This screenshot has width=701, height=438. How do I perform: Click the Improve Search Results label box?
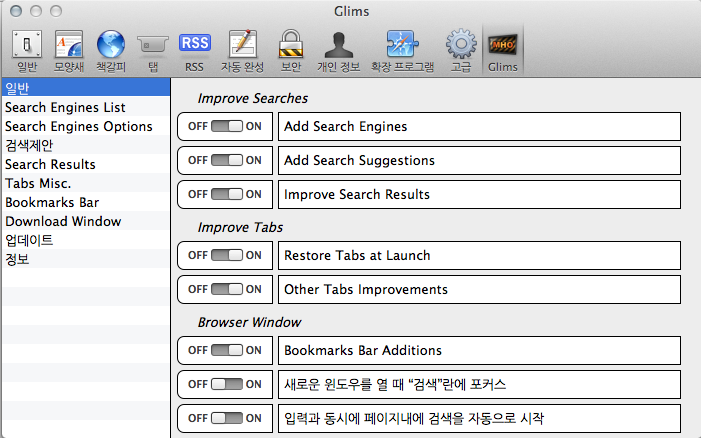pyautogui.click(x=479, y=194)
